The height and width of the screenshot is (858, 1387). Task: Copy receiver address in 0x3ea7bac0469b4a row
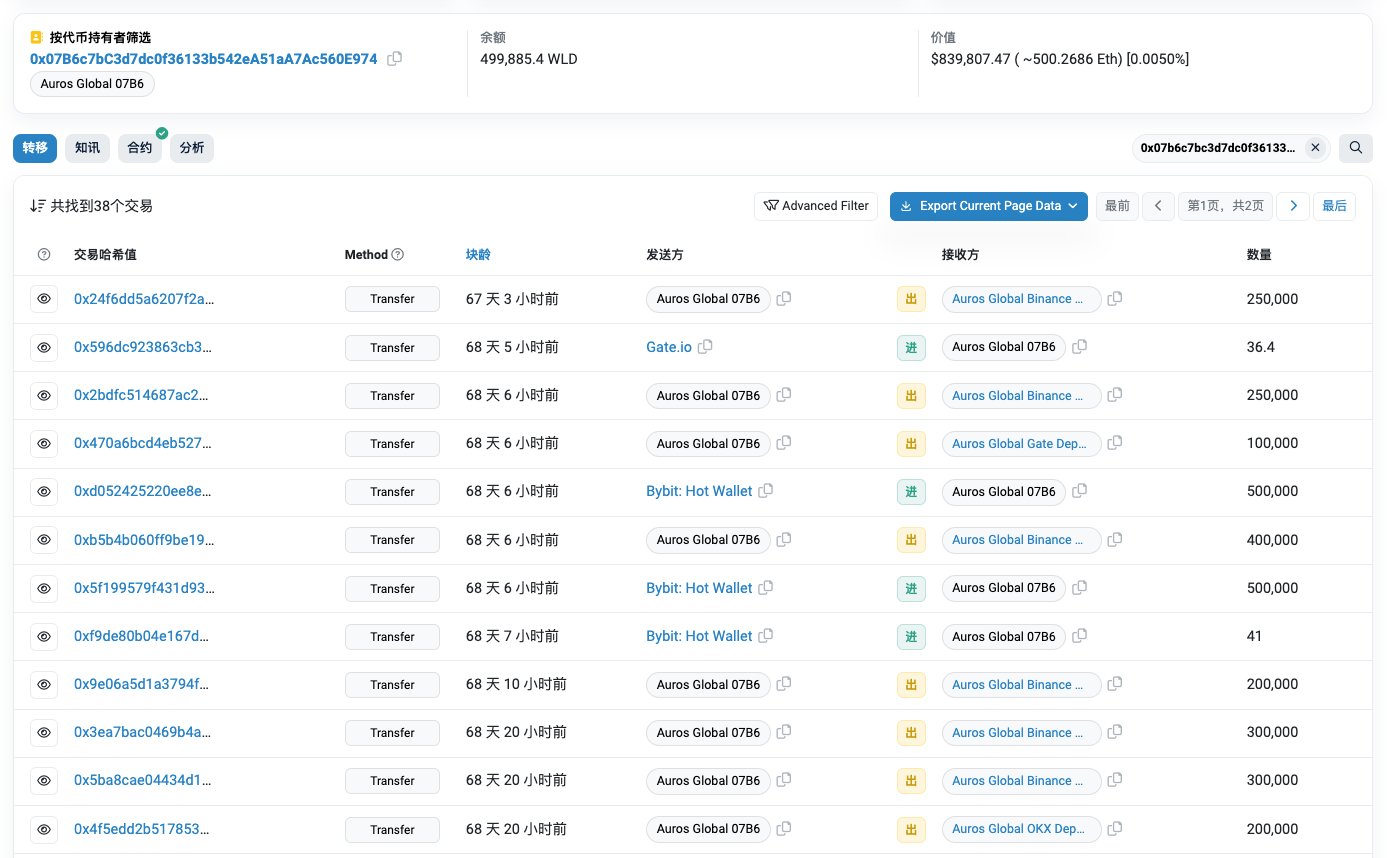pos(1115,733)
